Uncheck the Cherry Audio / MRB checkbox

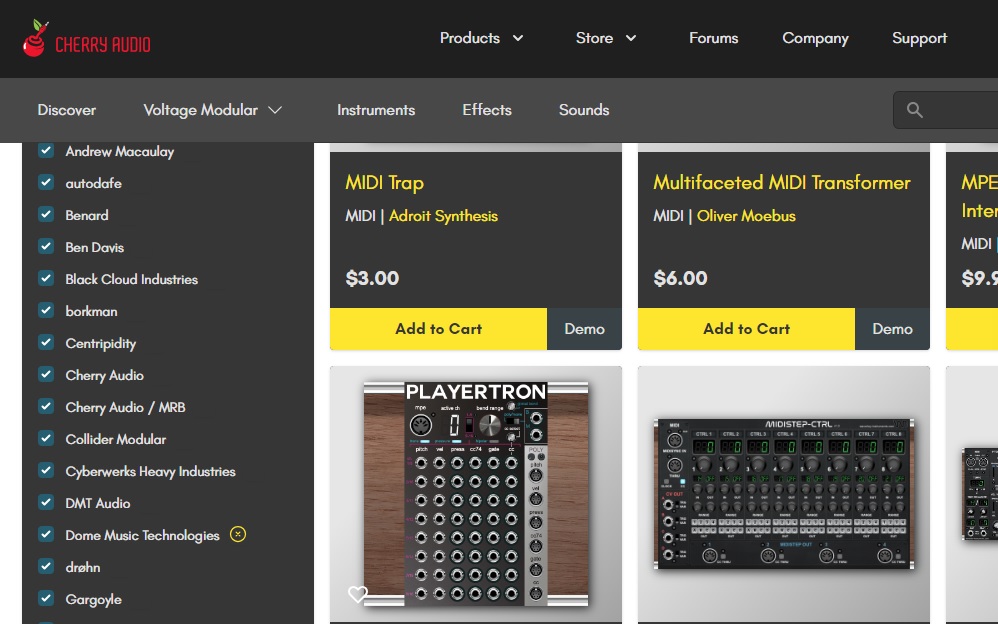pyautogui.click(x=46, y=406)
